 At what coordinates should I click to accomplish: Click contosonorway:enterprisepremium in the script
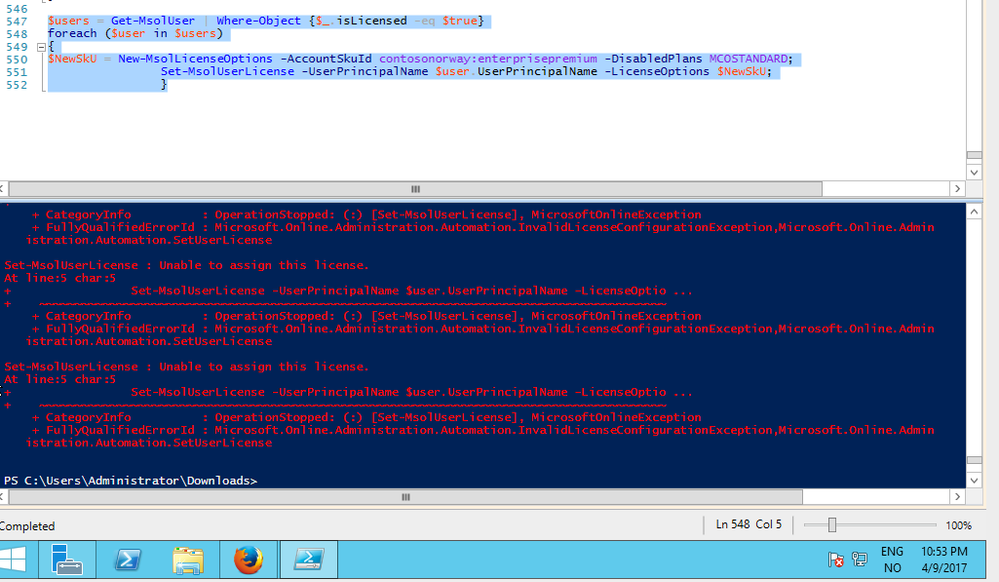(x=488, y=59)
